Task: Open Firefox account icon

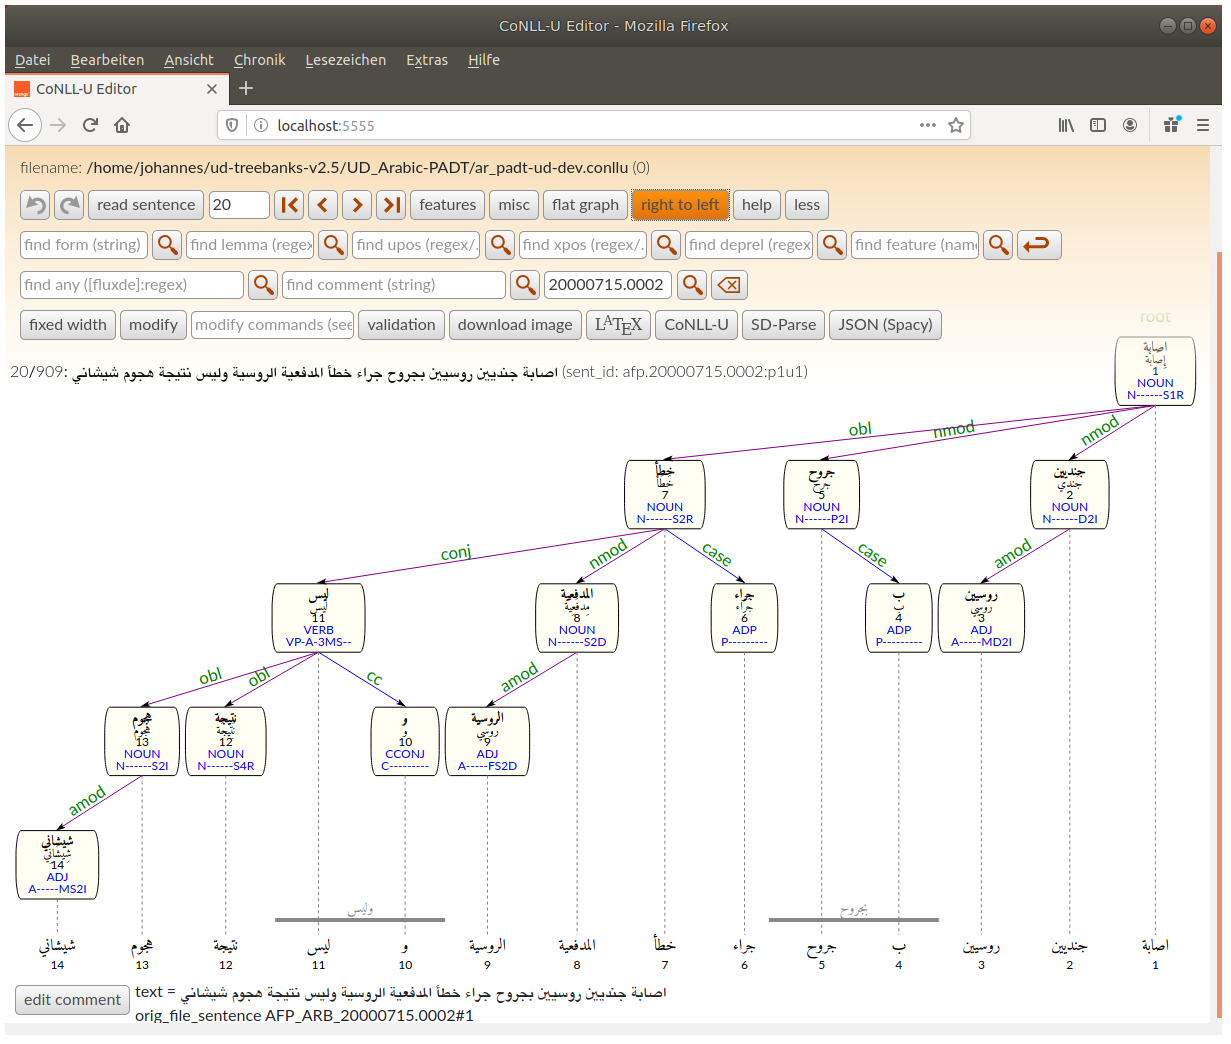Action: pyautogui.click(x=1130, y=125)
